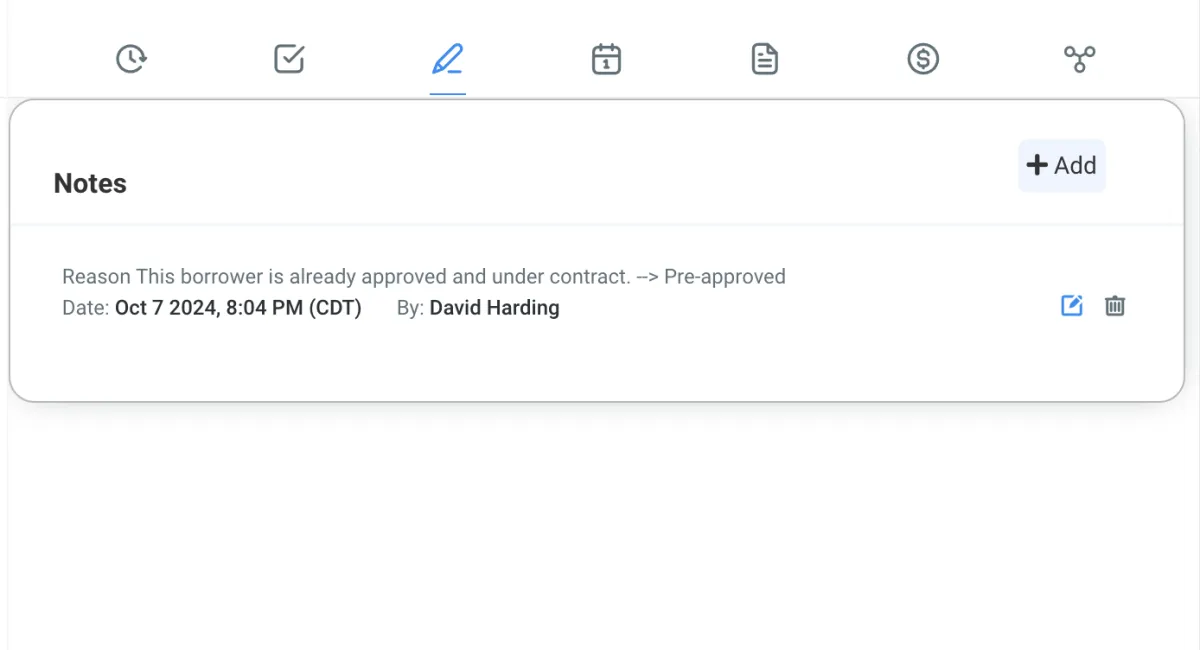
Task: Edit the pre-approved borrower note
Action: point(1071,306)
